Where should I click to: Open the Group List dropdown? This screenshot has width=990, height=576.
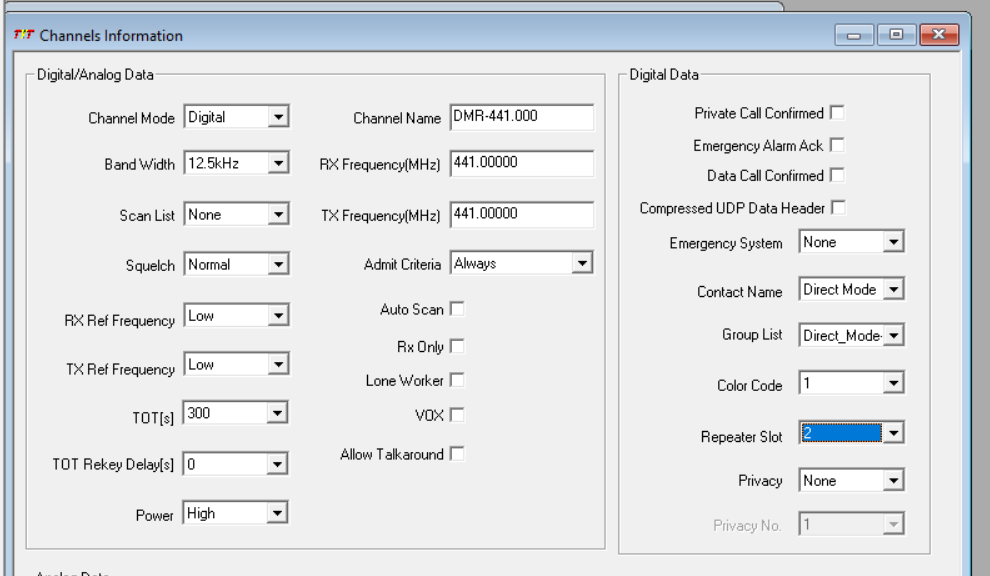(893, 335)
